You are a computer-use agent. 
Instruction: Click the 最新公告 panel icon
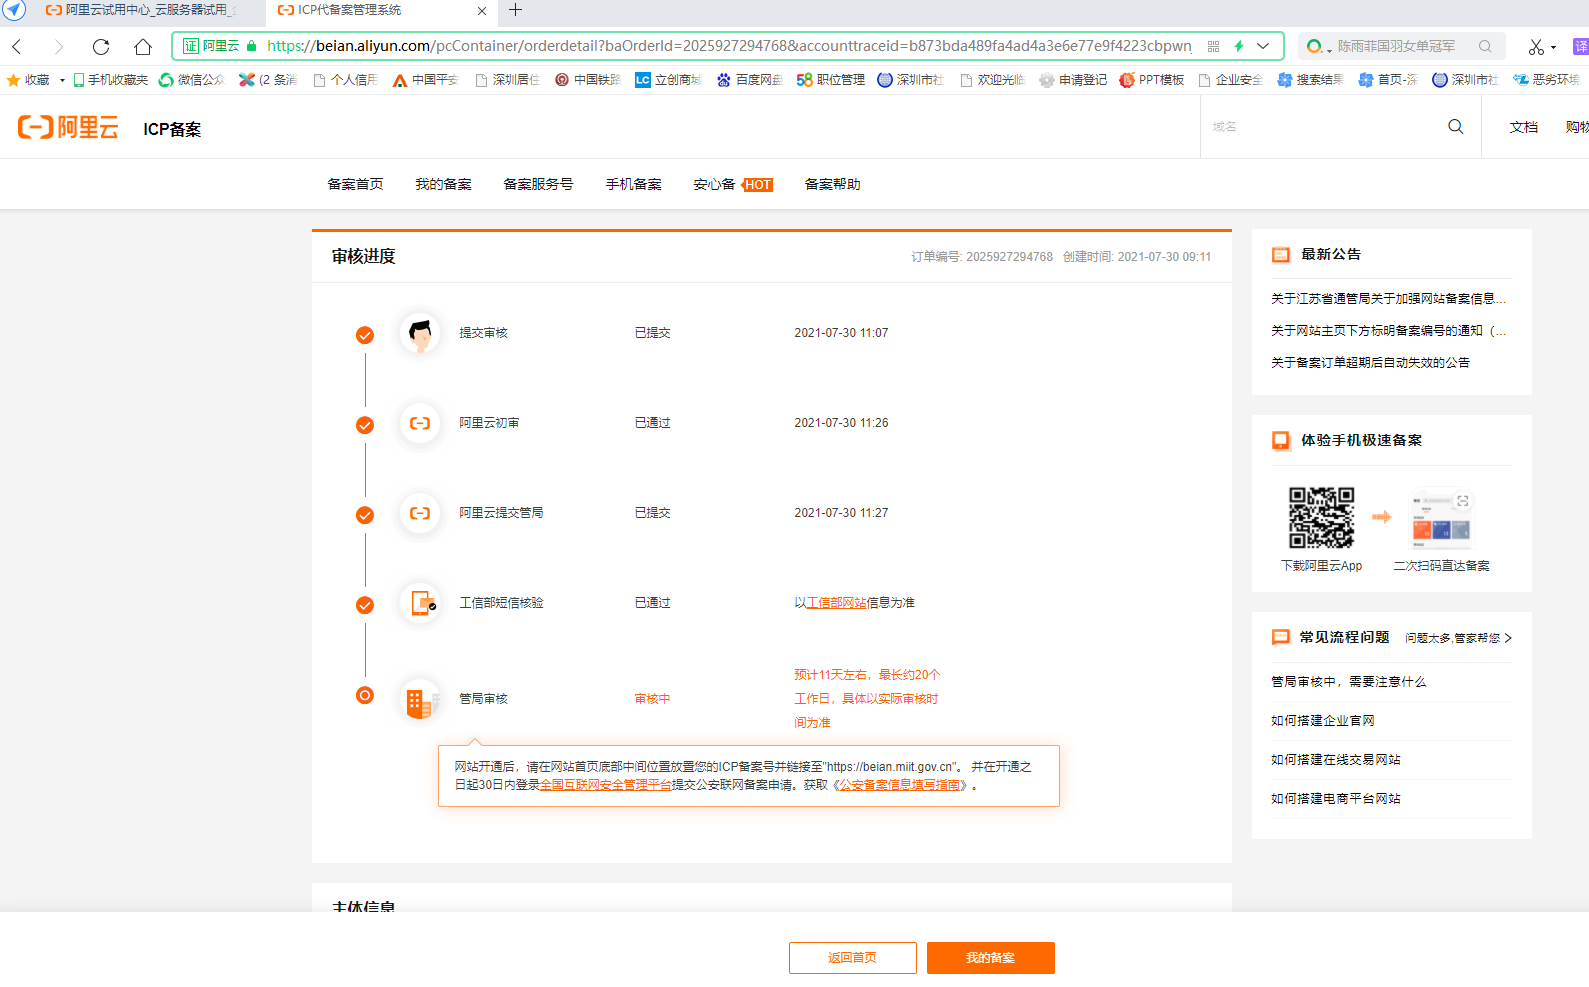[x=1281, y=255]
